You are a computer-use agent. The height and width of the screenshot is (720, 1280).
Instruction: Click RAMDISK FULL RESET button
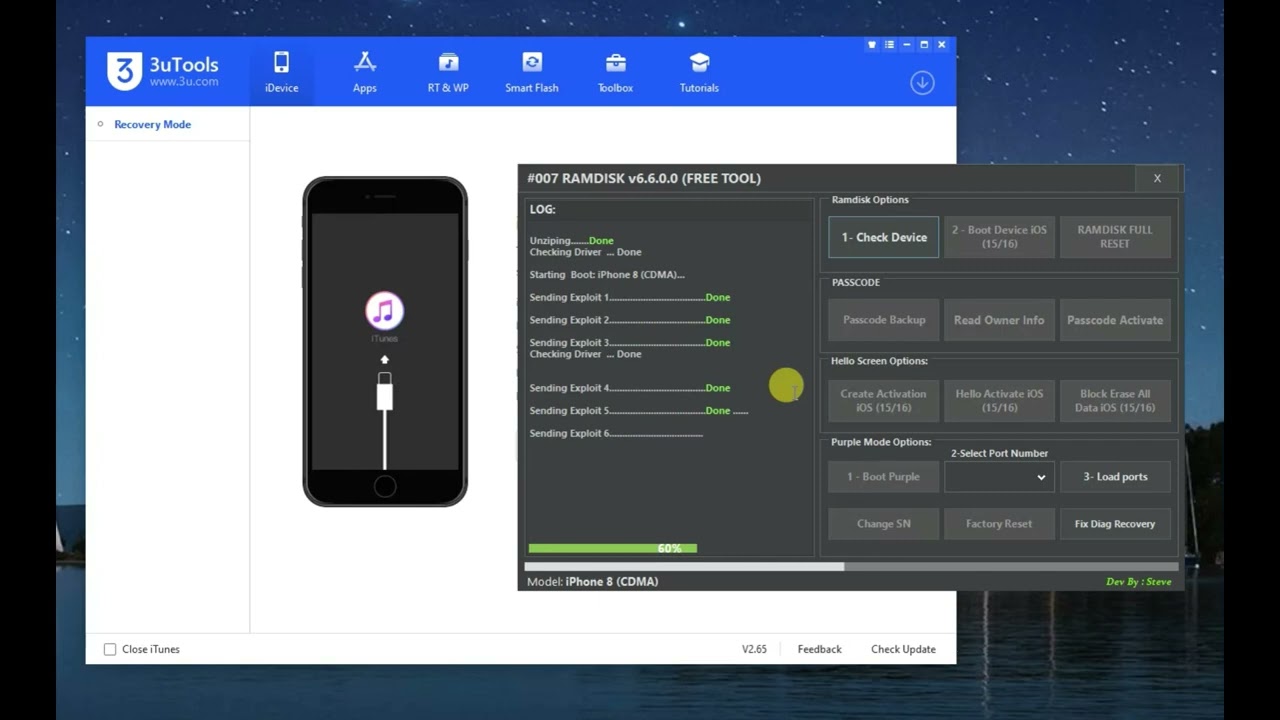pos(1115,237)
